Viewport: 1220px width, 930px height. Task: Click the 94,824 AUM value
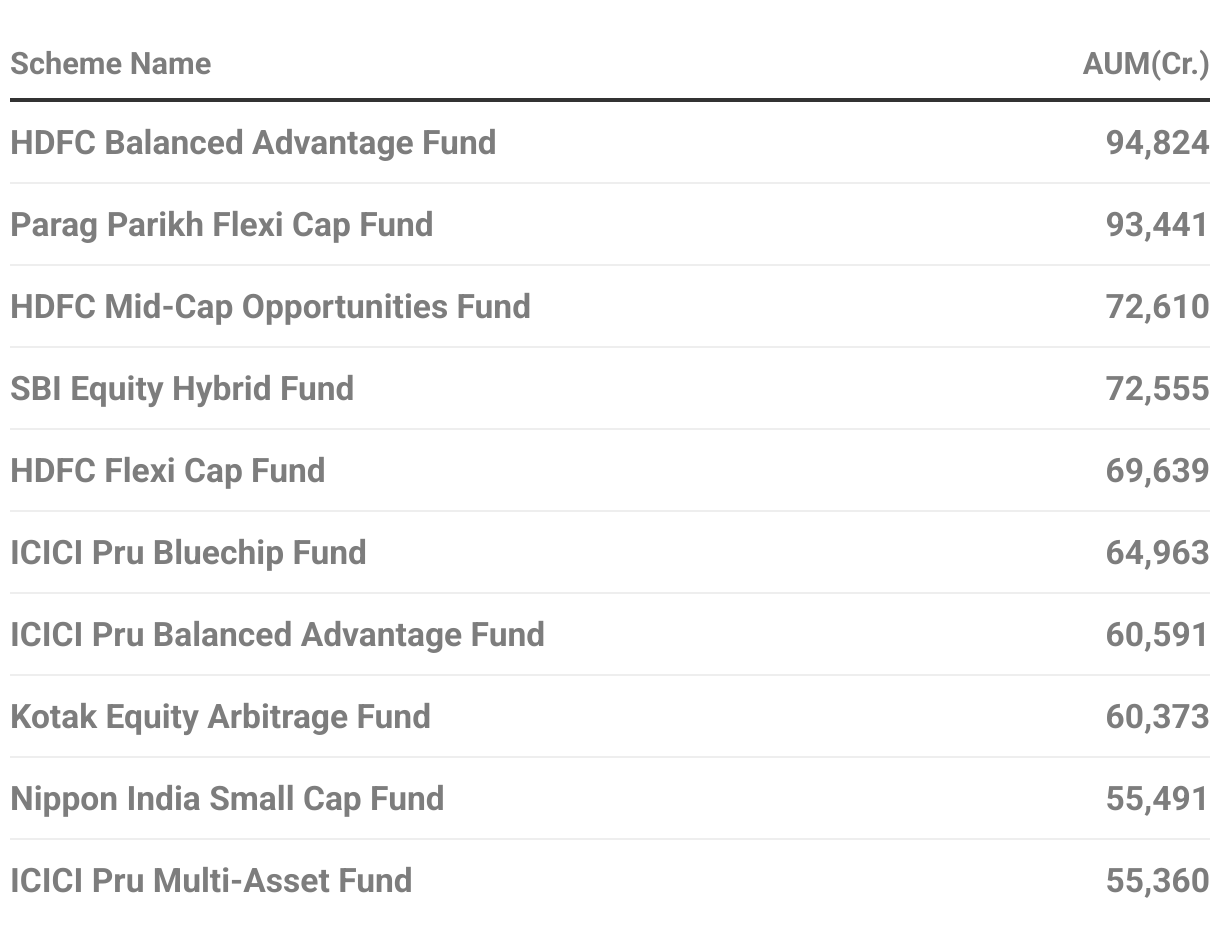point(1157,143)
